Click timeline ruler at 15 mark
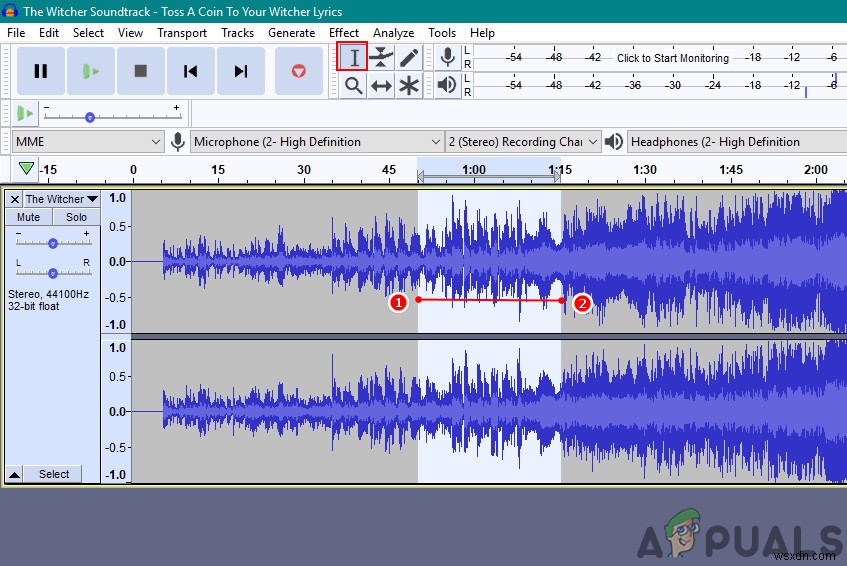 218,170
